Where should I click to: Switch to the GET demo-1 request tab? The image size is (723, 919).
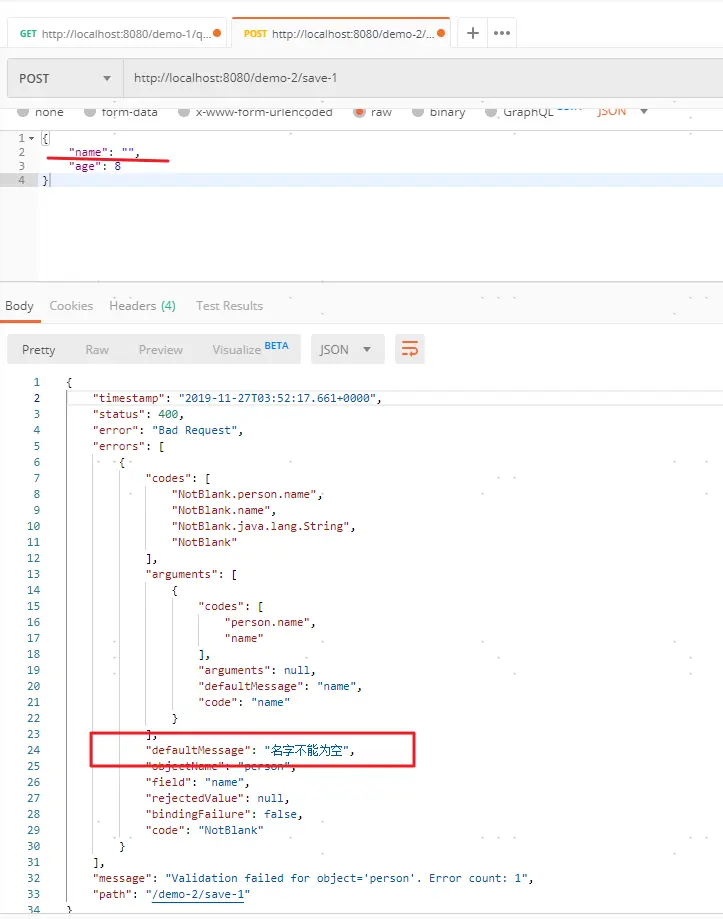click(x=116, y=33)
